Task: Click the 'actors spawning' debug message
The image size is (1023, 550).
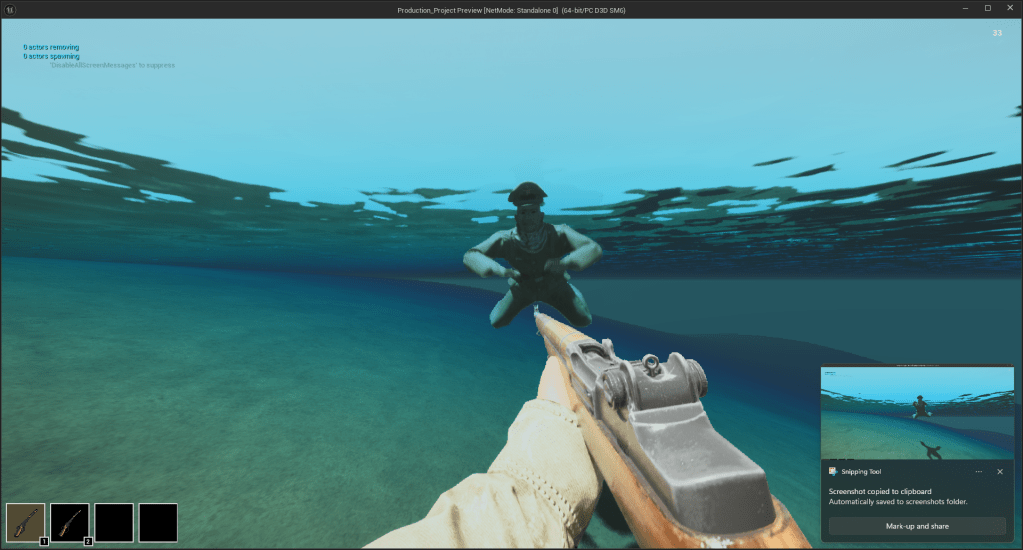Action: pyautogui.click(x=51, y=56)
